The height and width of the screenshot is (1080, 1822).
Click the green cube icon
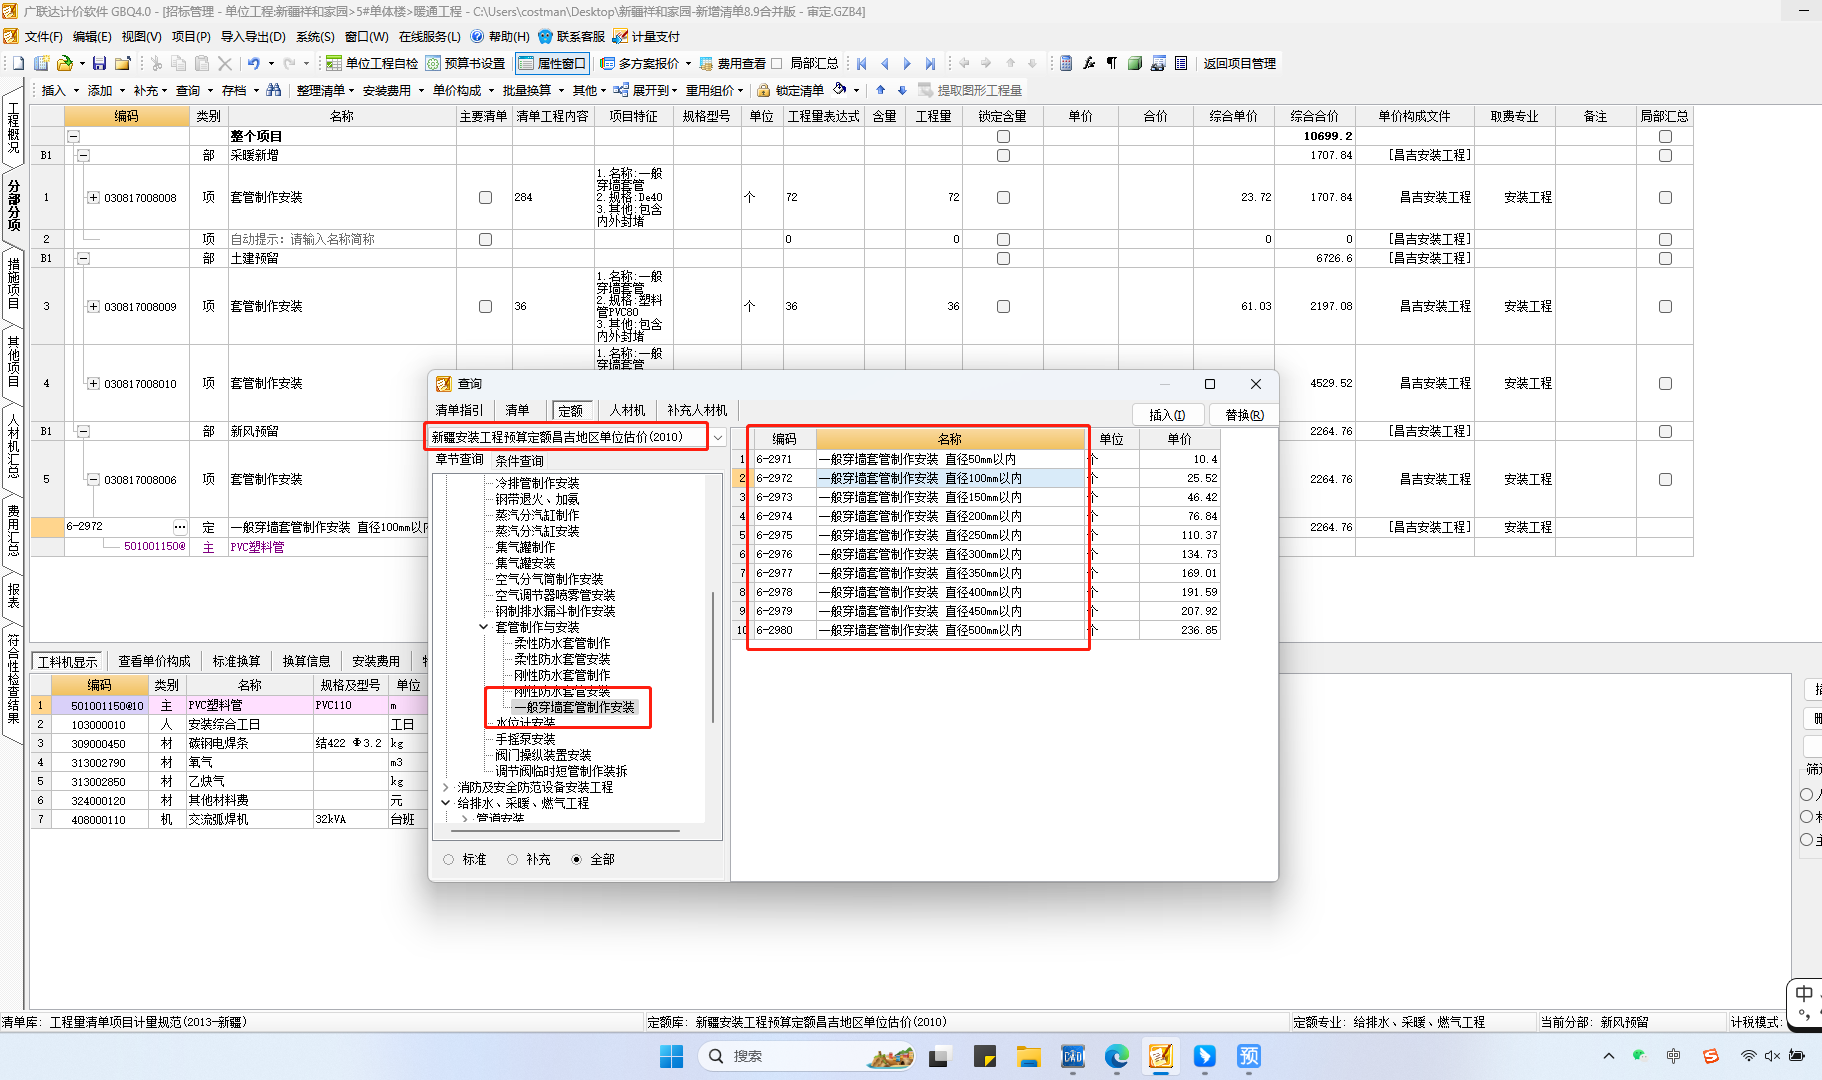1135,63
